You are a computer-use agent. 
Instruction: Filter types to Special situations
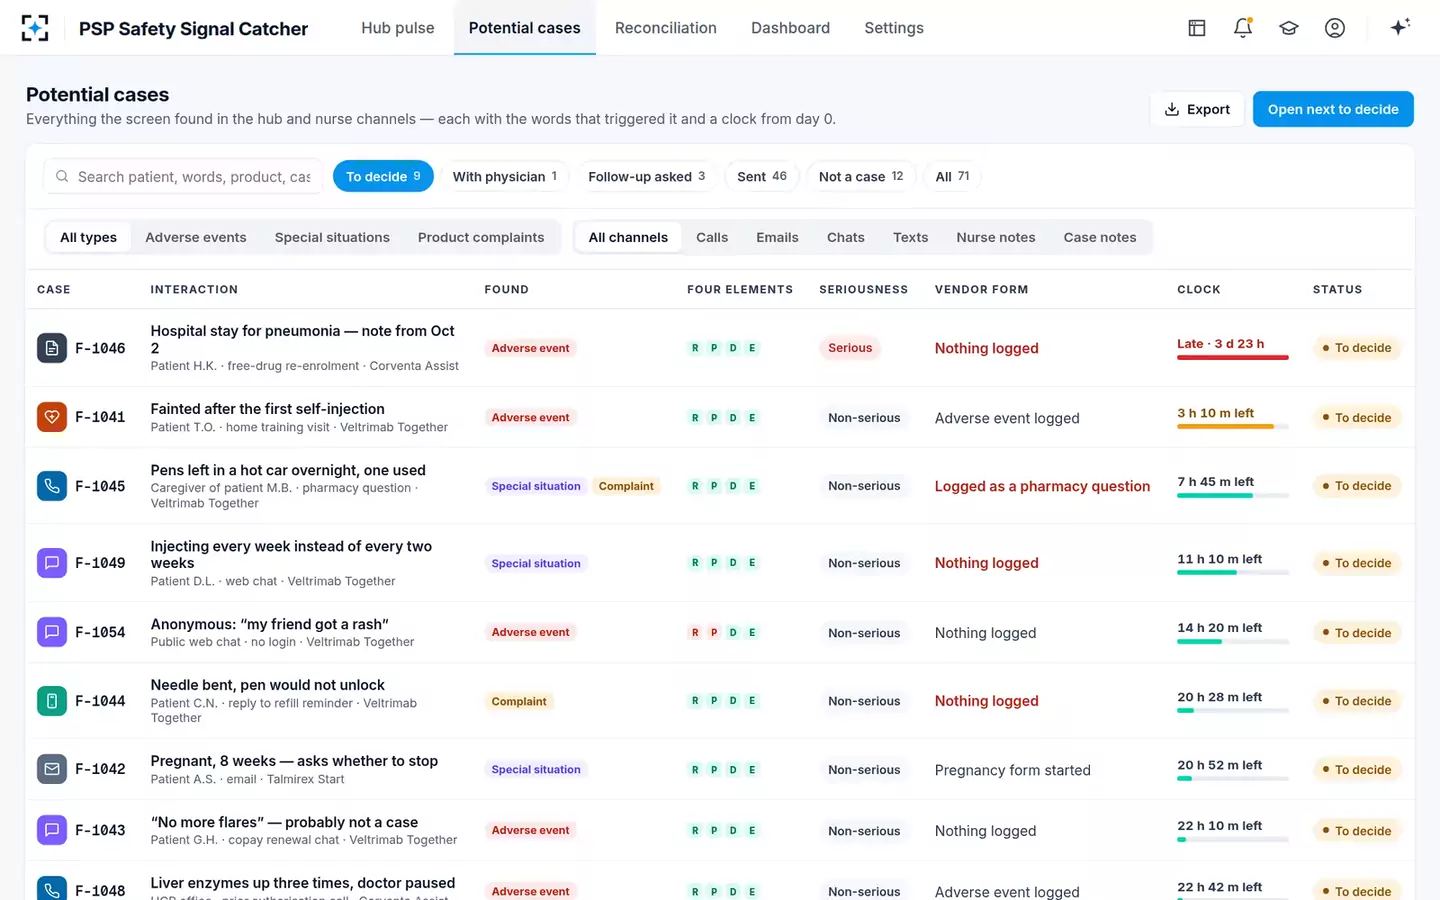pos(332,237)
